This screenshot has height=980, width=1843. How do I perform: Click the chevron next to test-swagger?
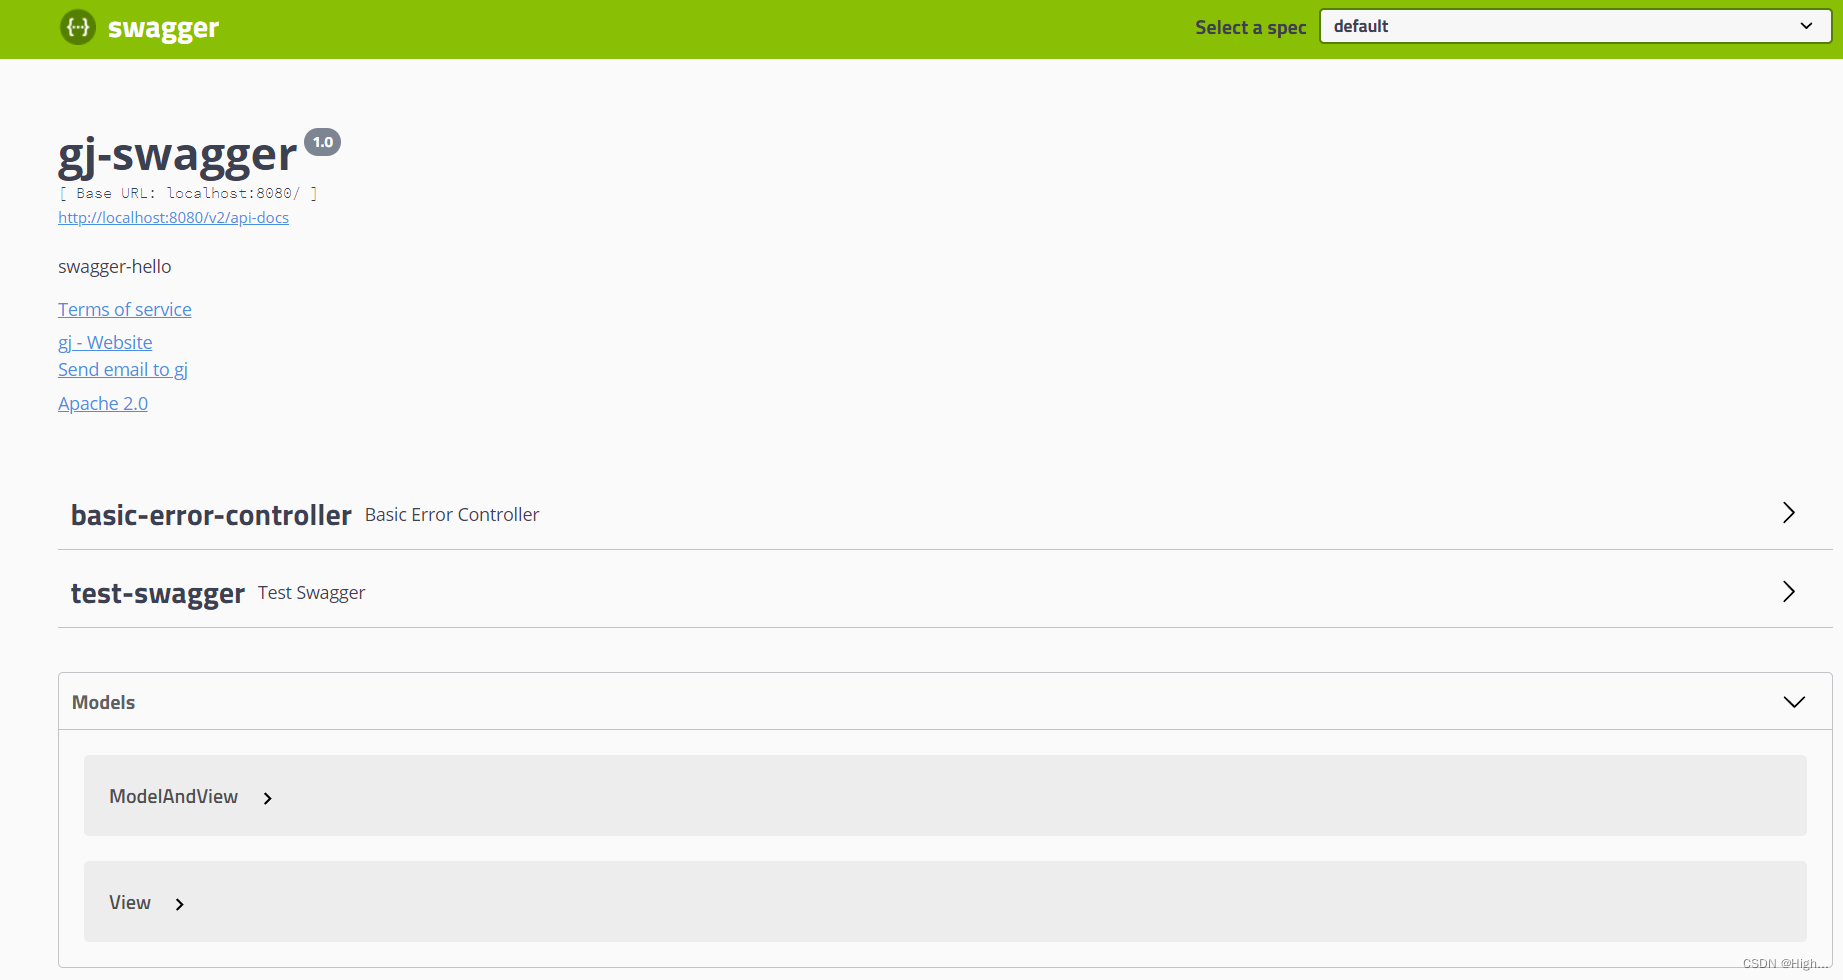1789,591
